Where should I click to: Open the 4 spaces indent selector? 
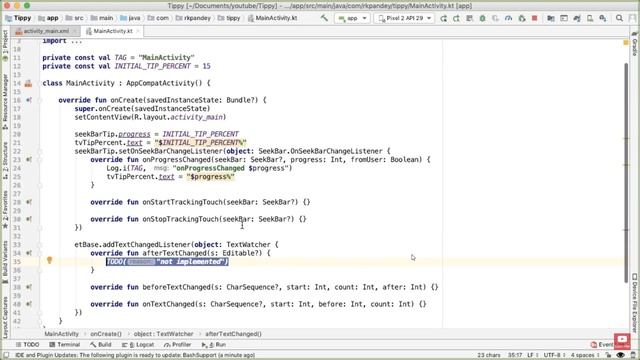point(584,356)
